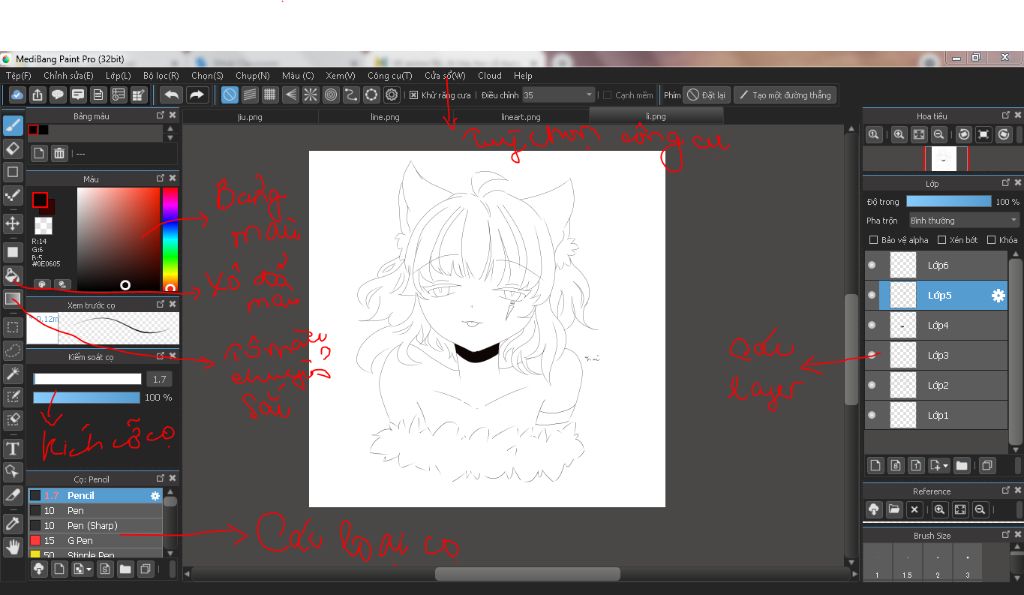
Task: Adjust the Độ trong opacity slider
Action: point(948,202)
